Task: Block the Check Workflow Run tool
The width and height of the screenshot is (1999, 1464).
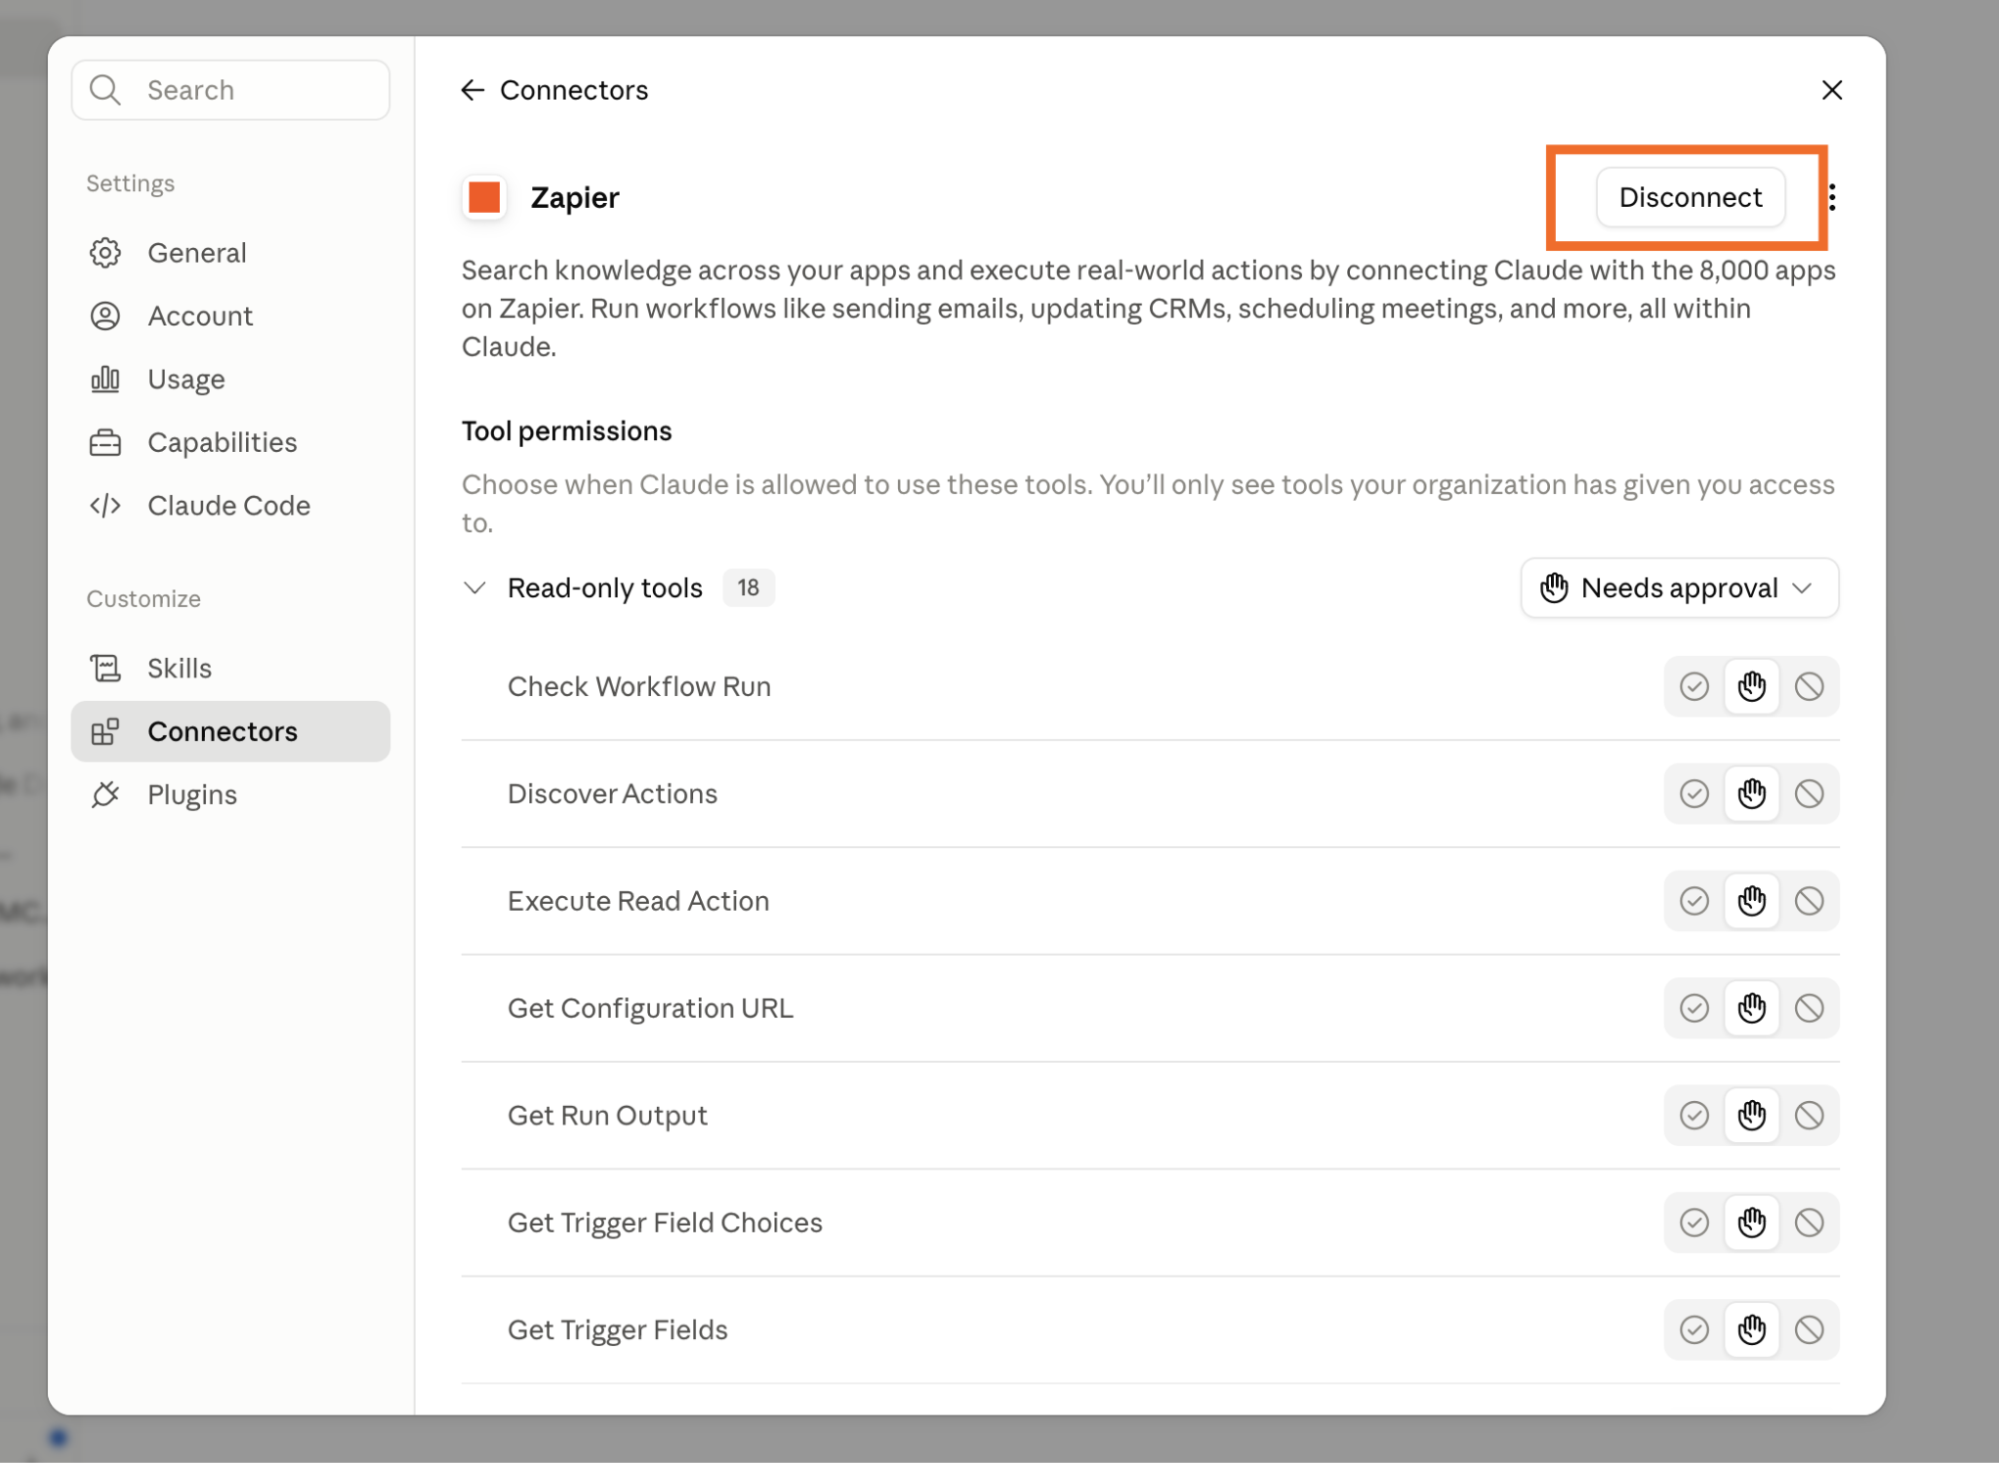Action: point(1809,687)
